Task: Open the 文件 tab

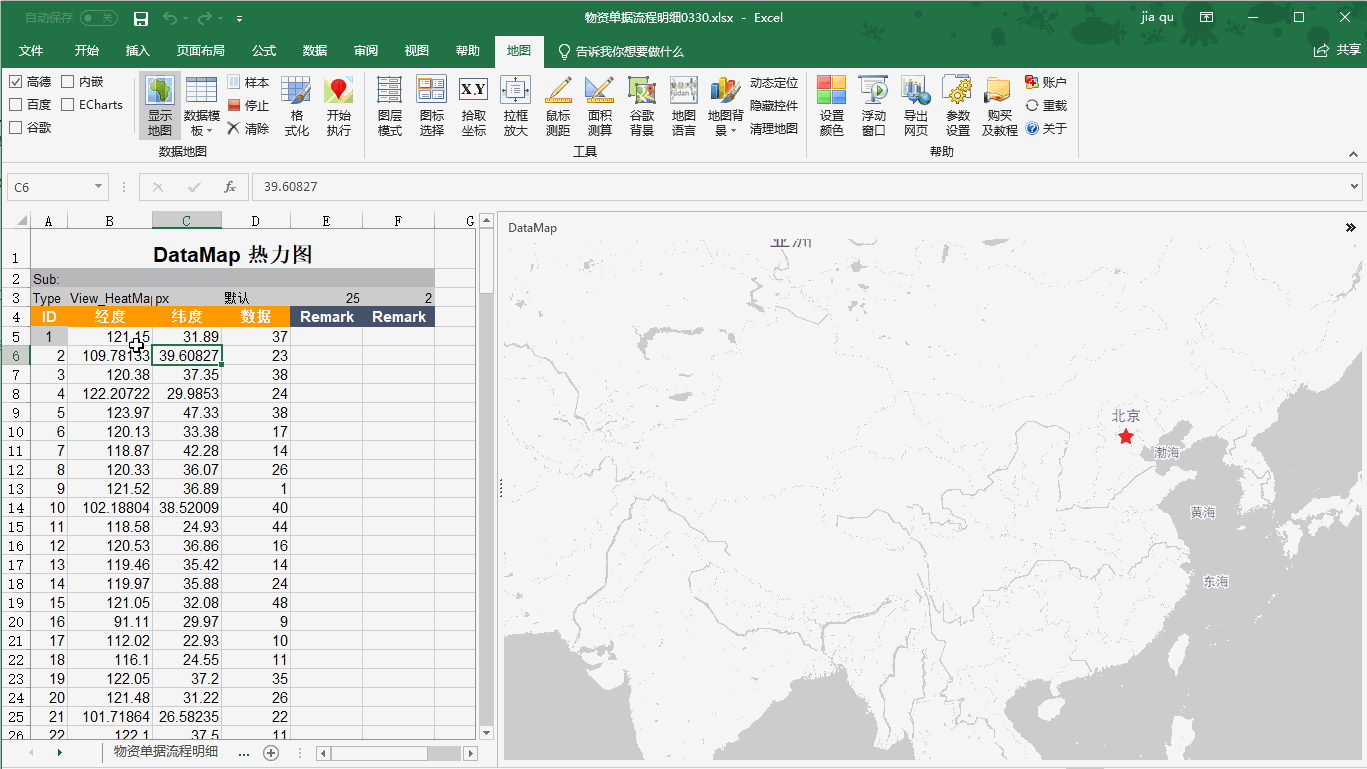Action: [31, 51]
